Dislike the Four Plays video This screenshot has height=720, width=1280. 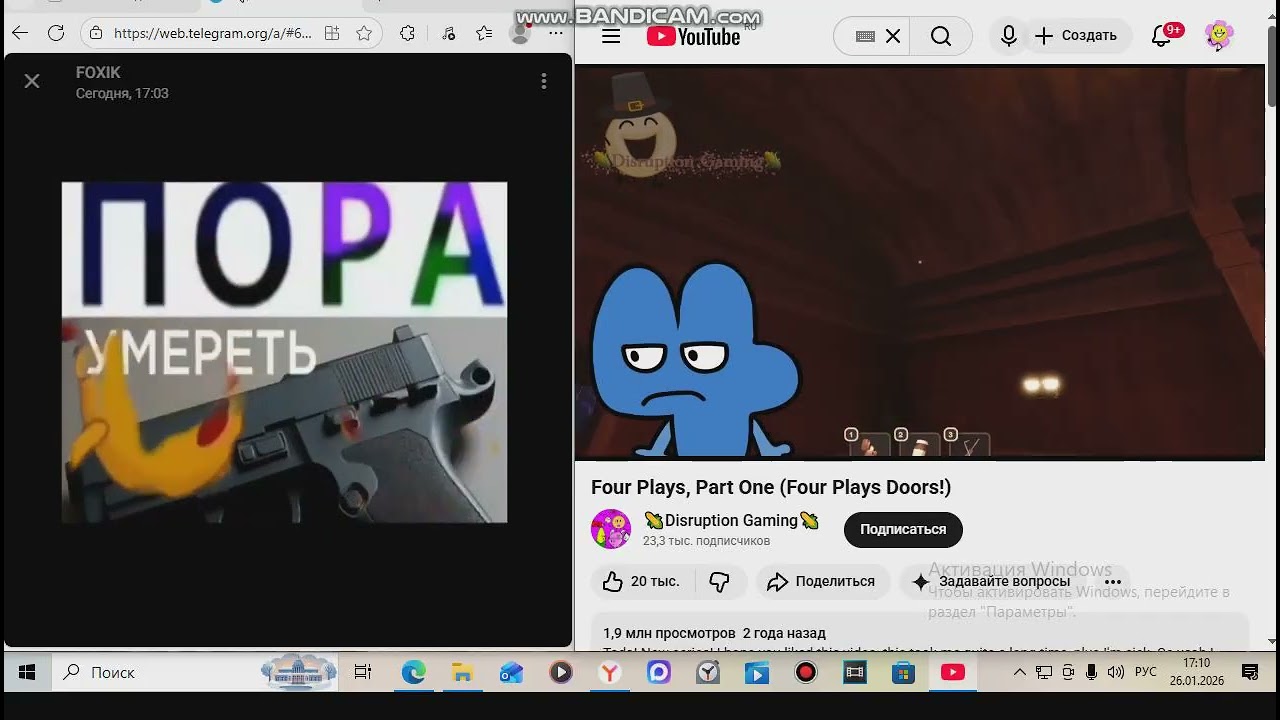[720, 582]
